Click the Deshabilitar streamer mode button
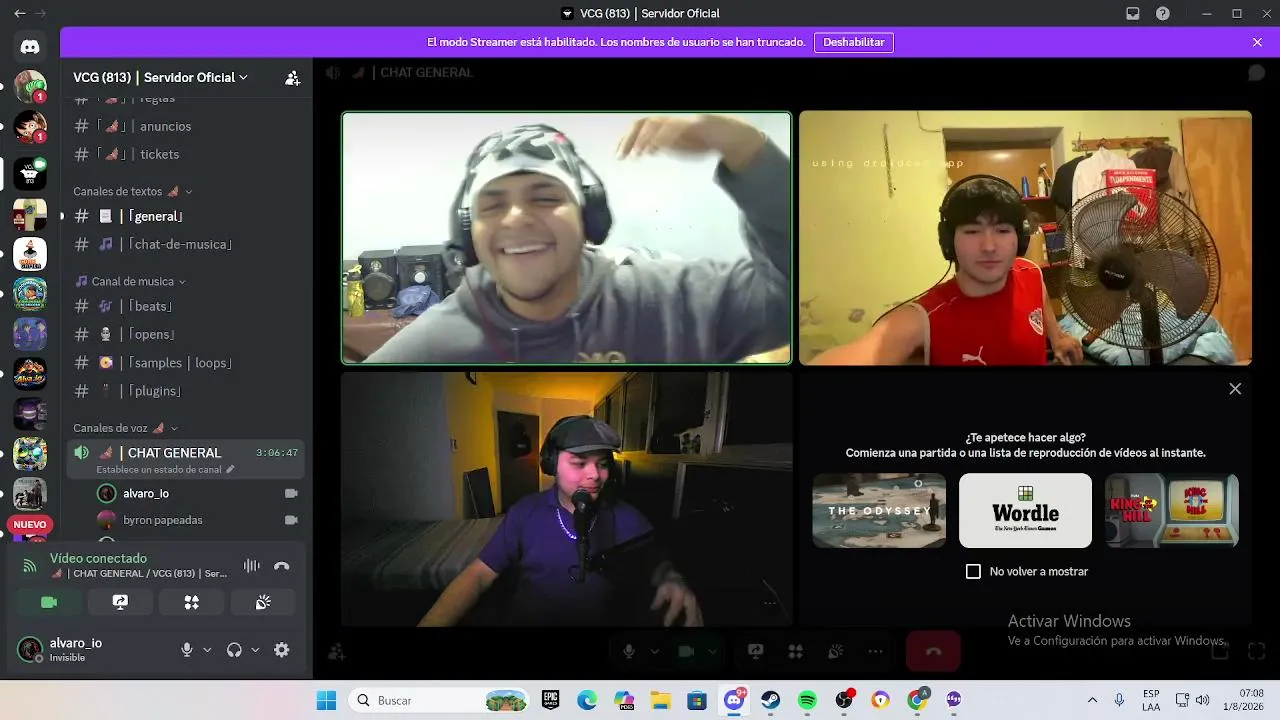 (854, 42)
